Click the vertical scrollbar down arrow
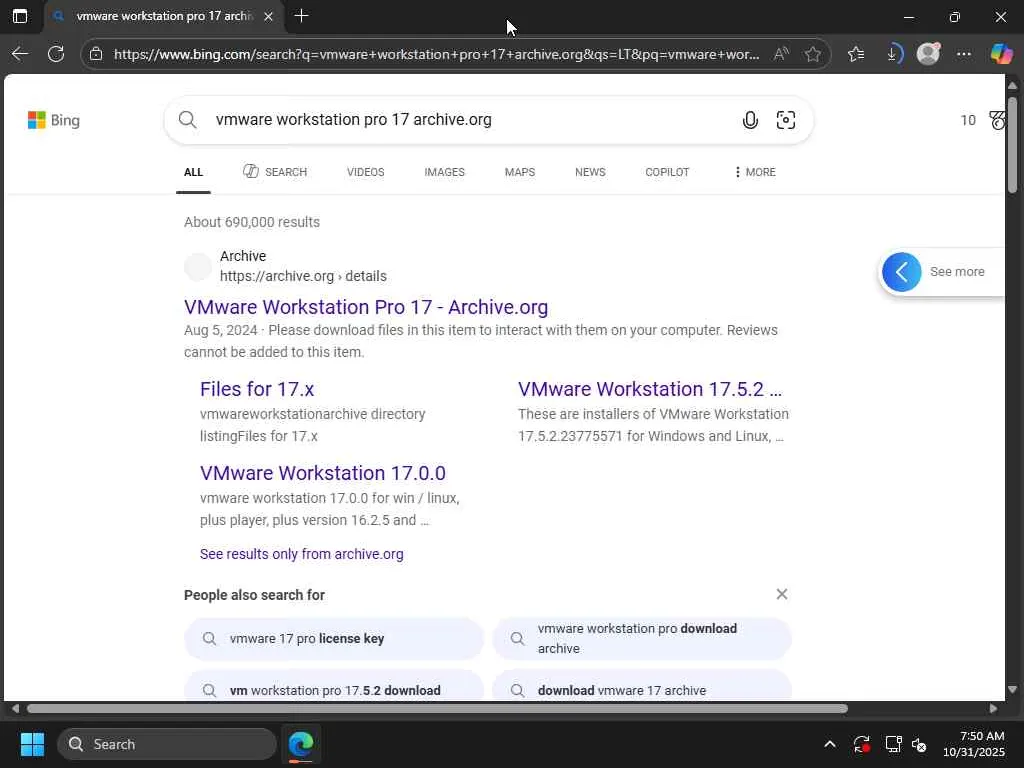1024x768 pixels. (1012, 690)
